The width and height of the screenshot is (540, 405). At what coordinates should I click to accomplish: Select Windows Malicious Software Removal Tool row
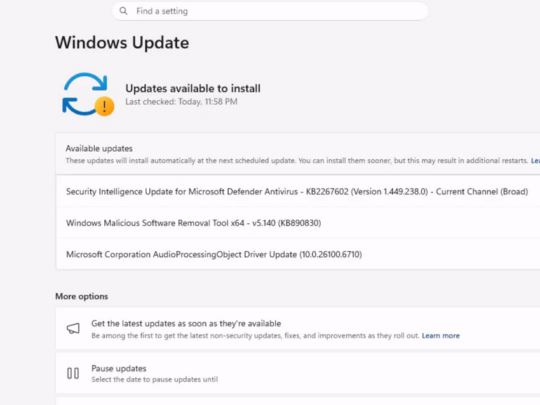(298, 223)
